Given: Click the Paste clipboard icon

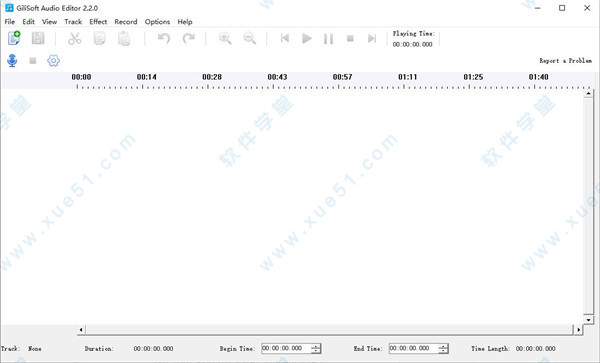Looking at the screenshot, I should click(x=124, y=39).
